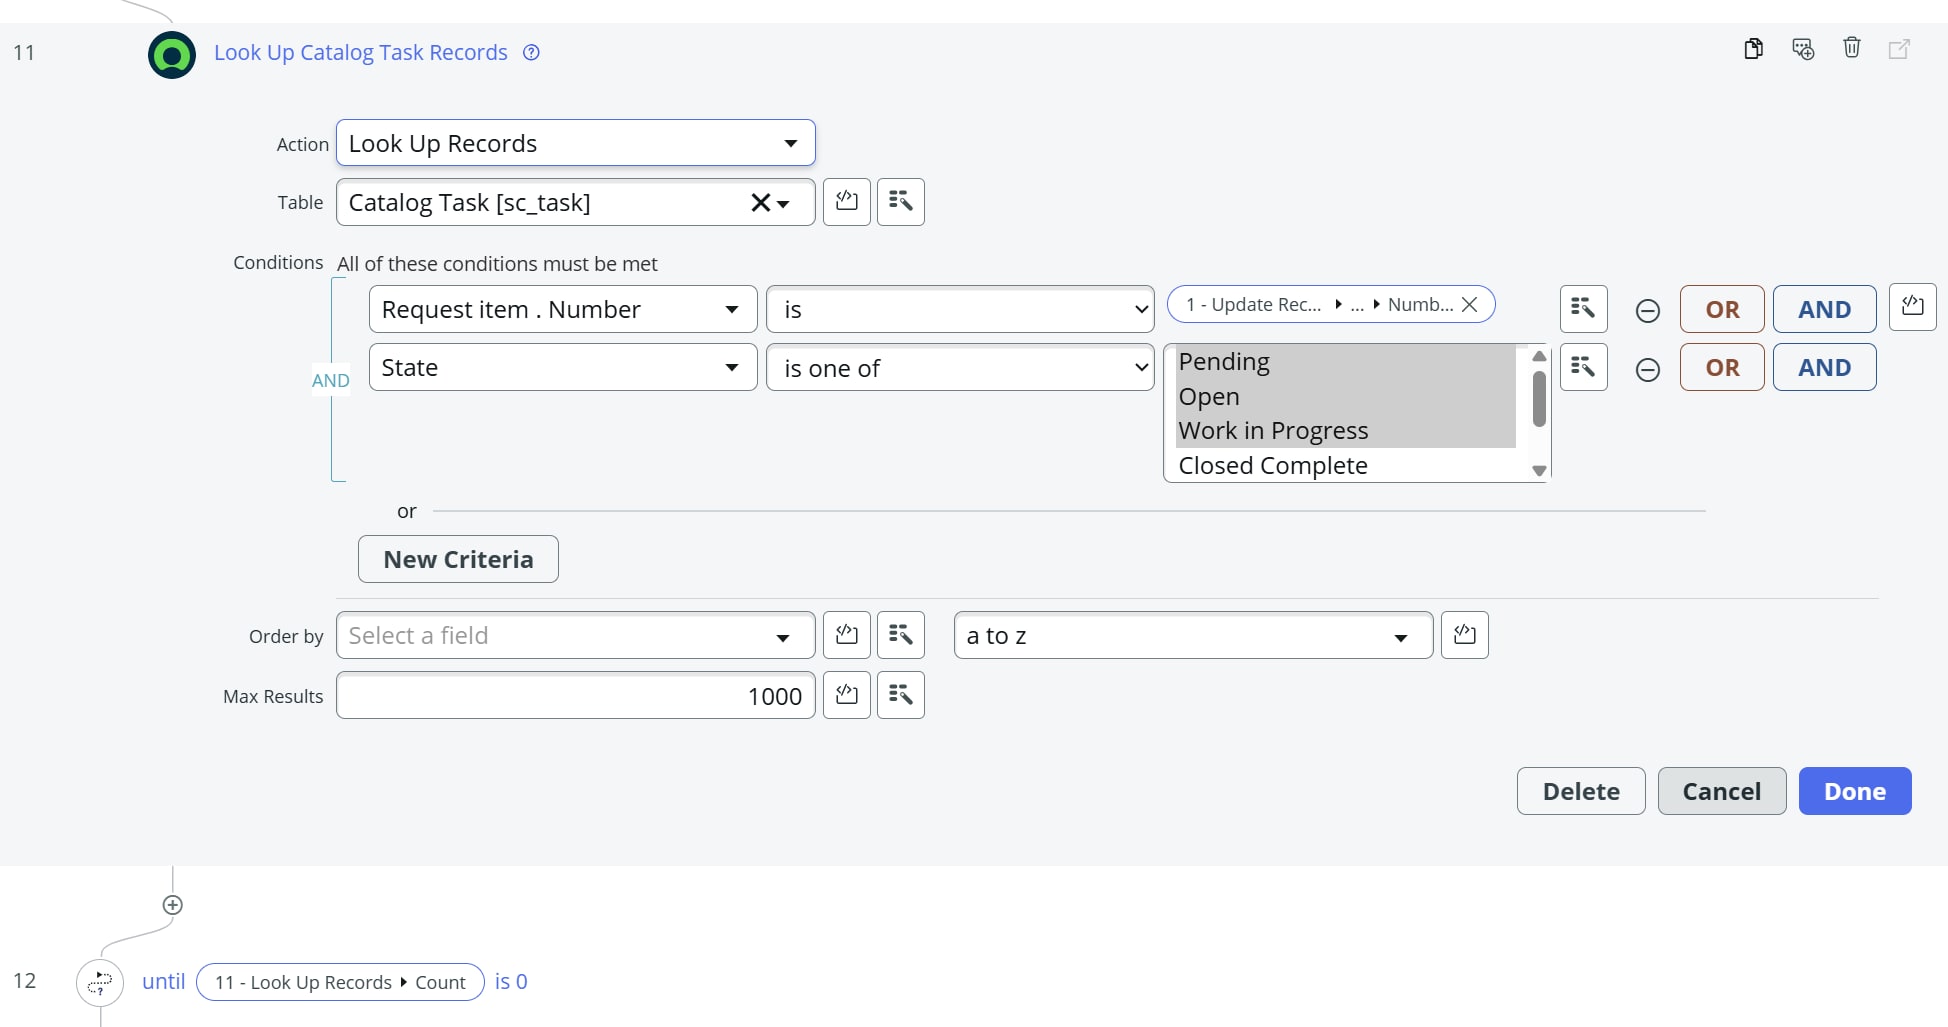Screen dimensions: 1948x1027
Task: Open help for Look Up Catalog Task Records
Action: click(531, 52)
